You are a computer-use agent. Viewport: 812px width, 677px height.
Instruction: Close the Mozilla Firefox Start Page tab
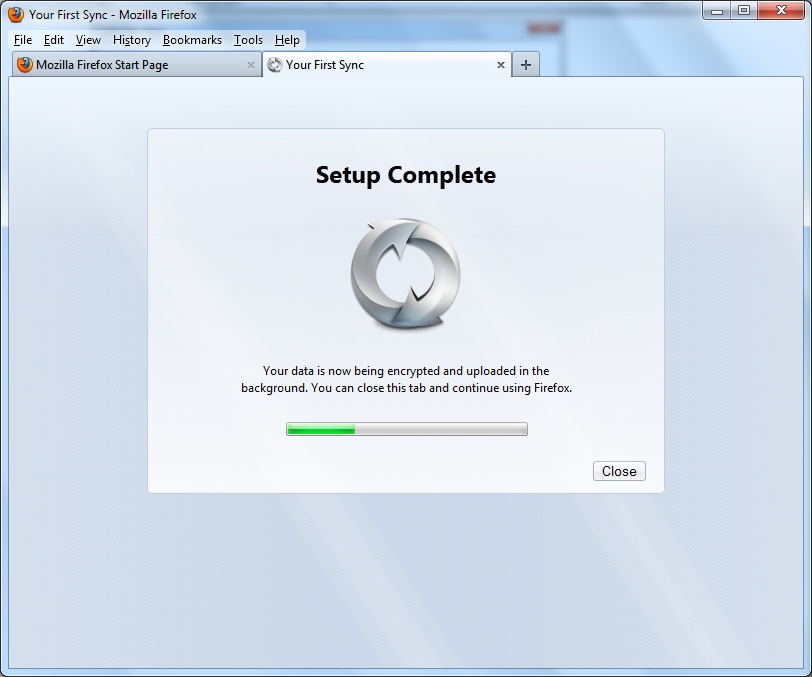251,65
